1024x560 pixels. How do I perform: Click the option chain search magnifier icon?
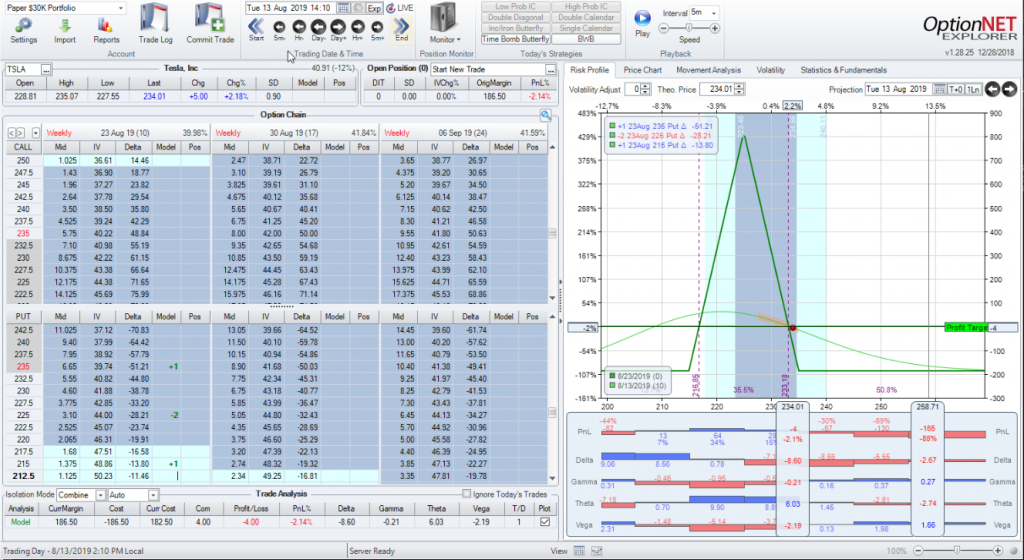[545, 116]
